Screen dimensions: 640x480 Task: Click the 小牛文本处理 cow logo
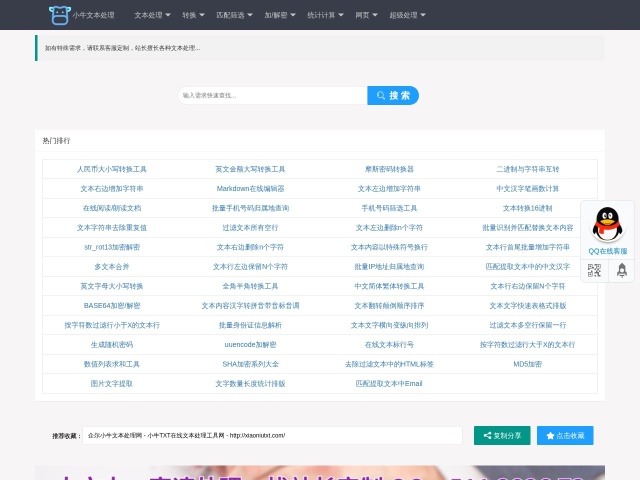coord(60,15)
